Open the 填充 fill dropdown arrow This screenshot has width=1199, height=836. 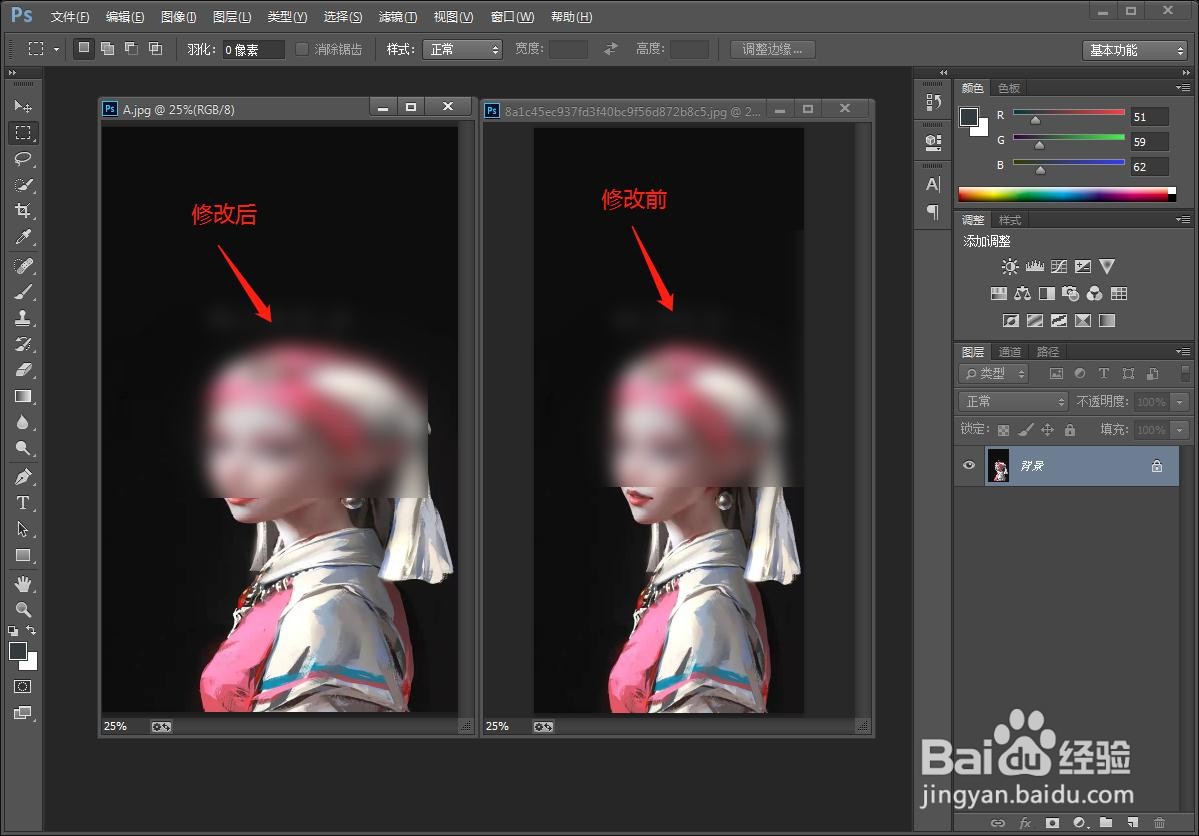pyautogui.click(x=1179, y=430)
